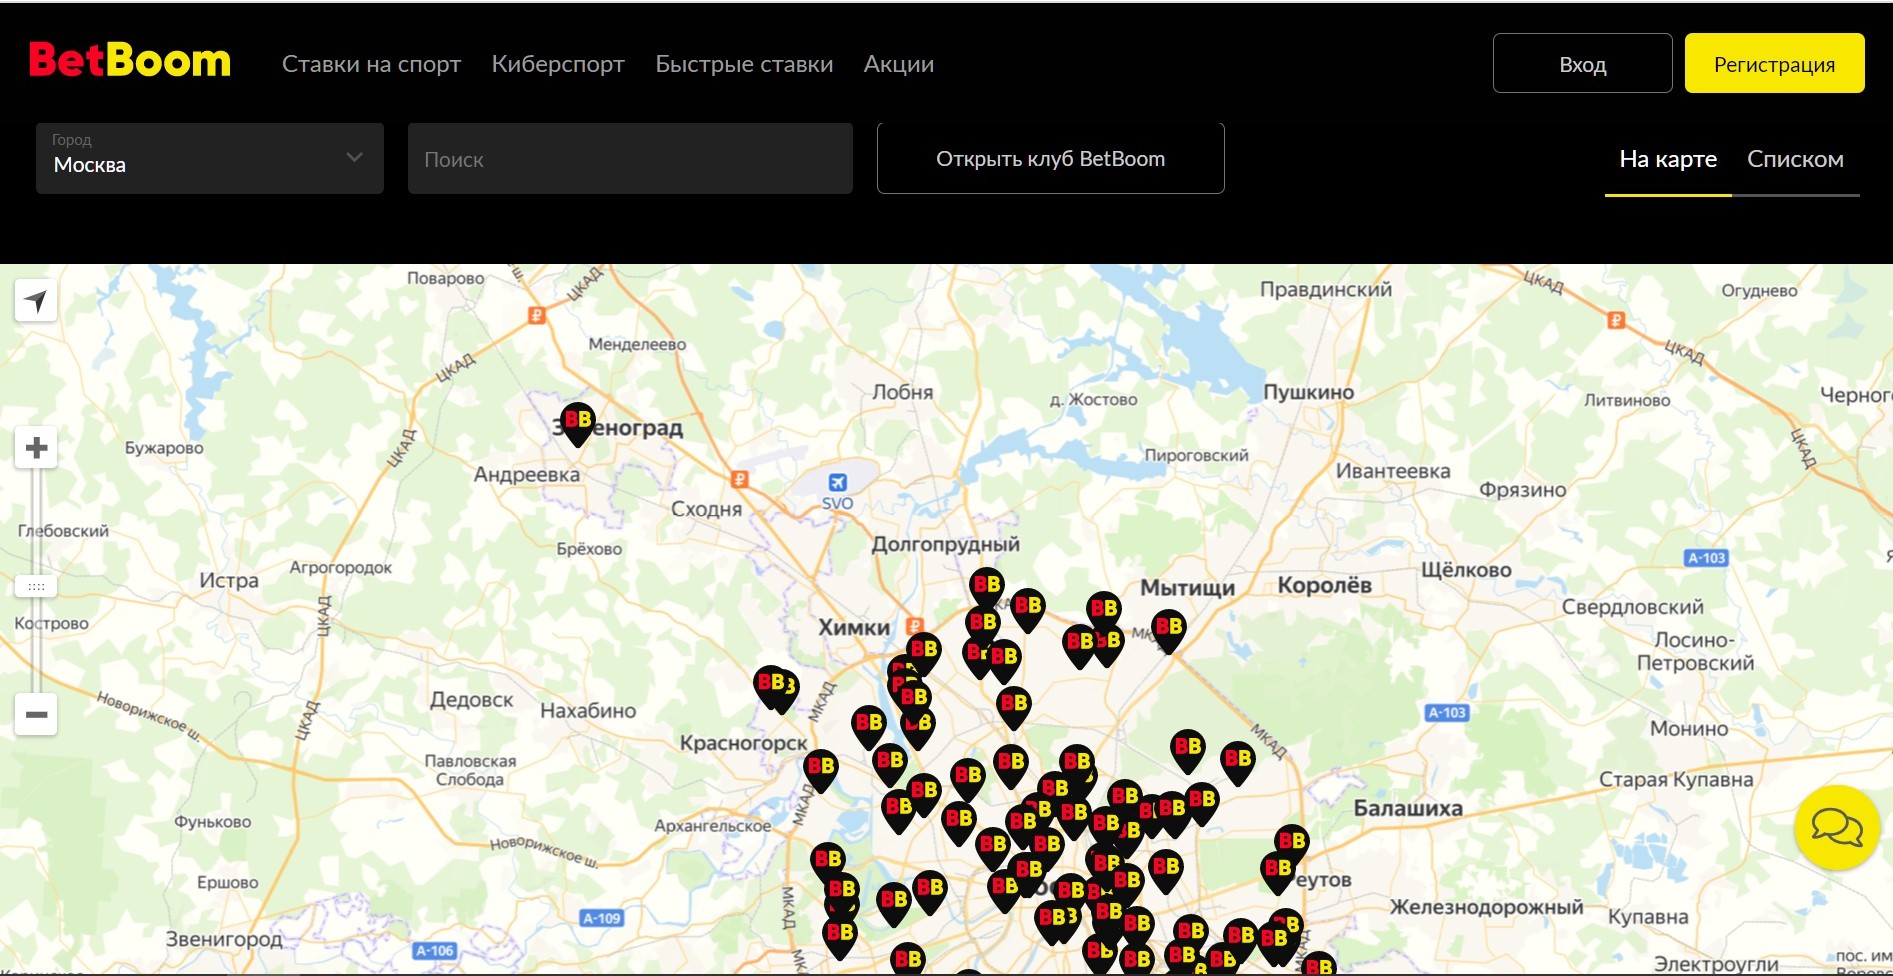Expand city list via chevron arrow
The height and width of the screenshot is (976, 1893).
[x=354, y=157]
